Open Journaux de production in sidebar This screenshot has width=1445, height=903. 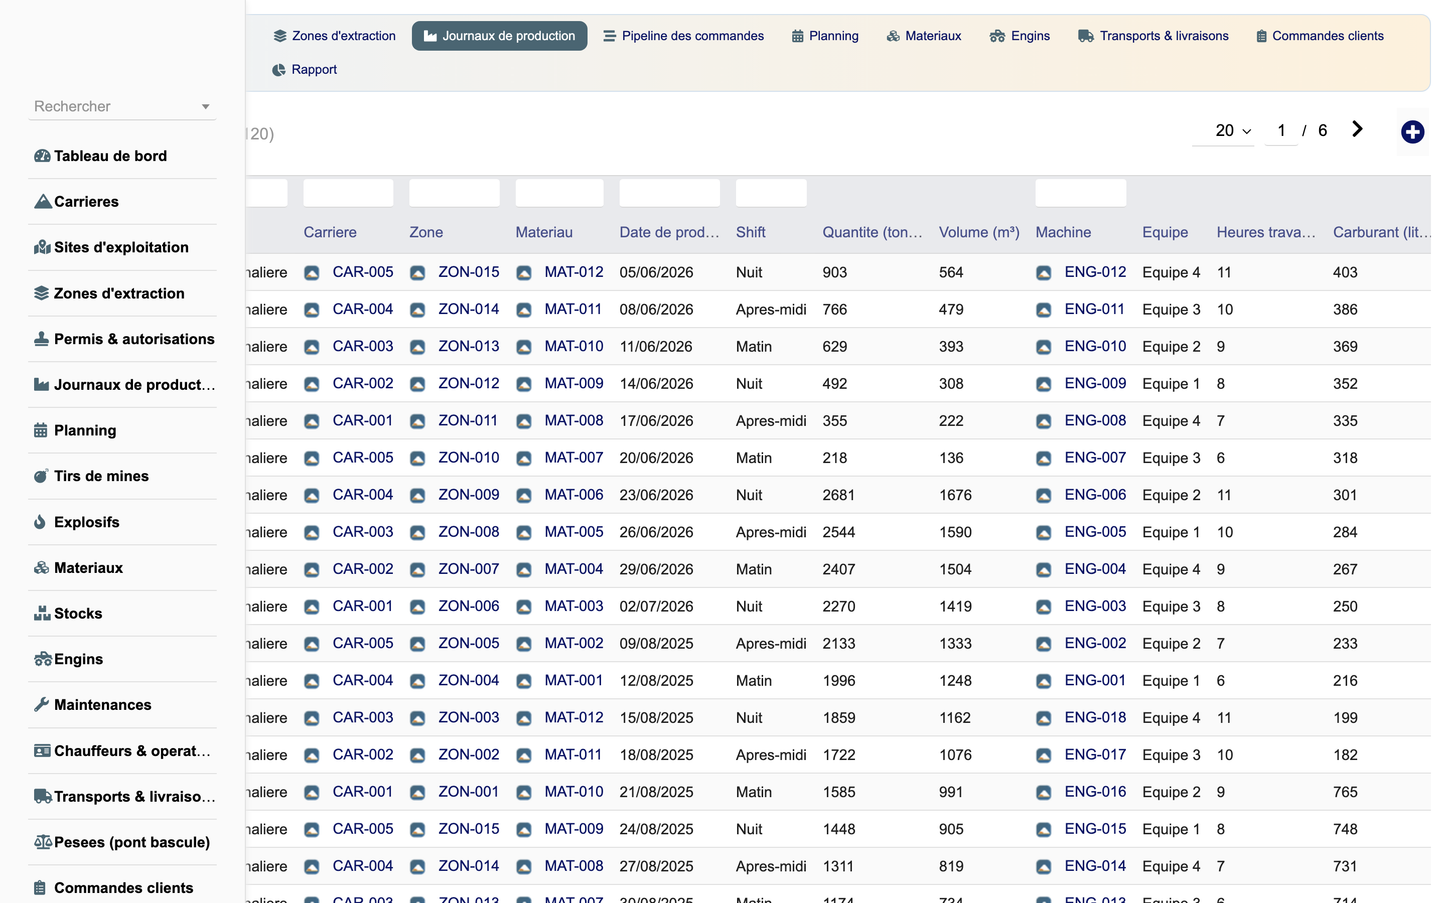(x=122, y=385)
